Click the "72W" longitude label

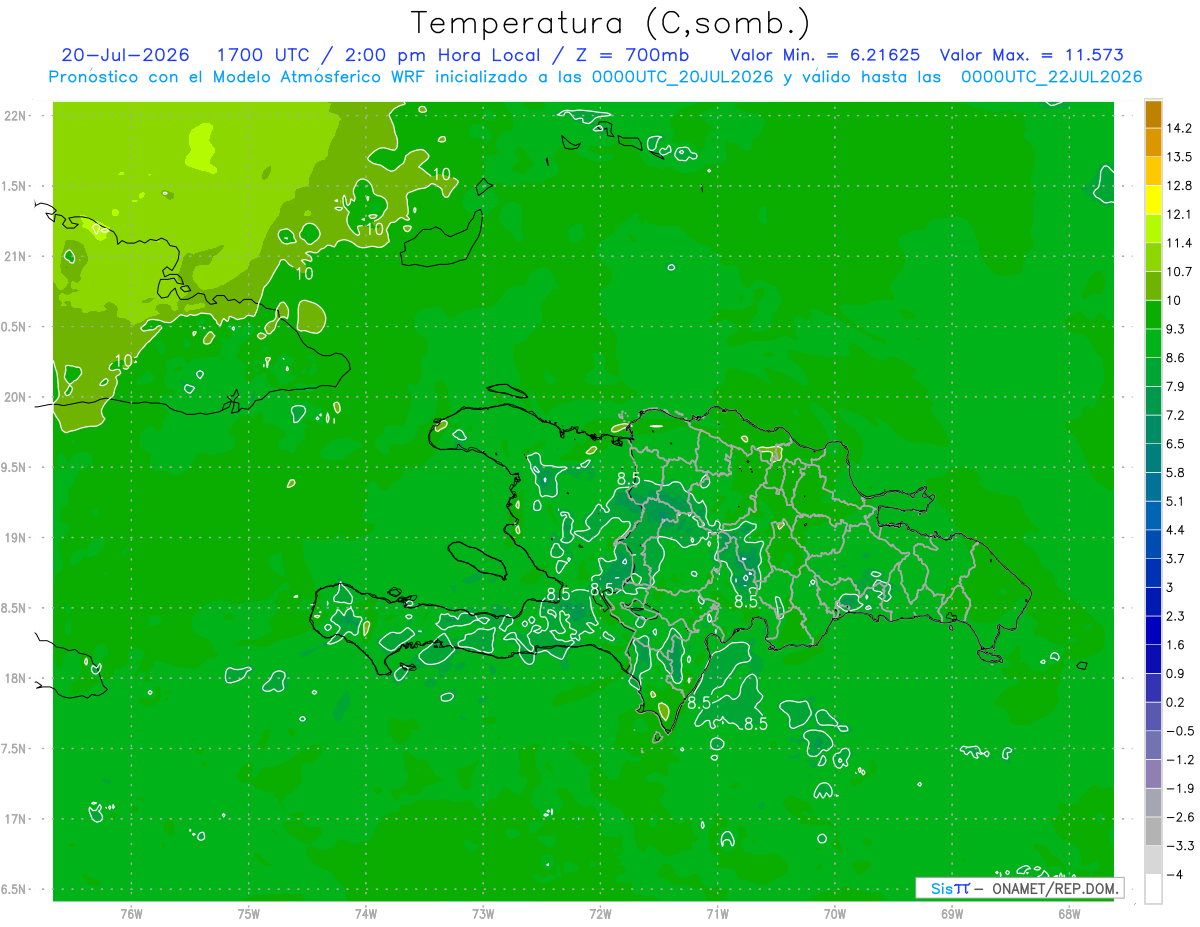pyautogui.click(x=600, y=914)
